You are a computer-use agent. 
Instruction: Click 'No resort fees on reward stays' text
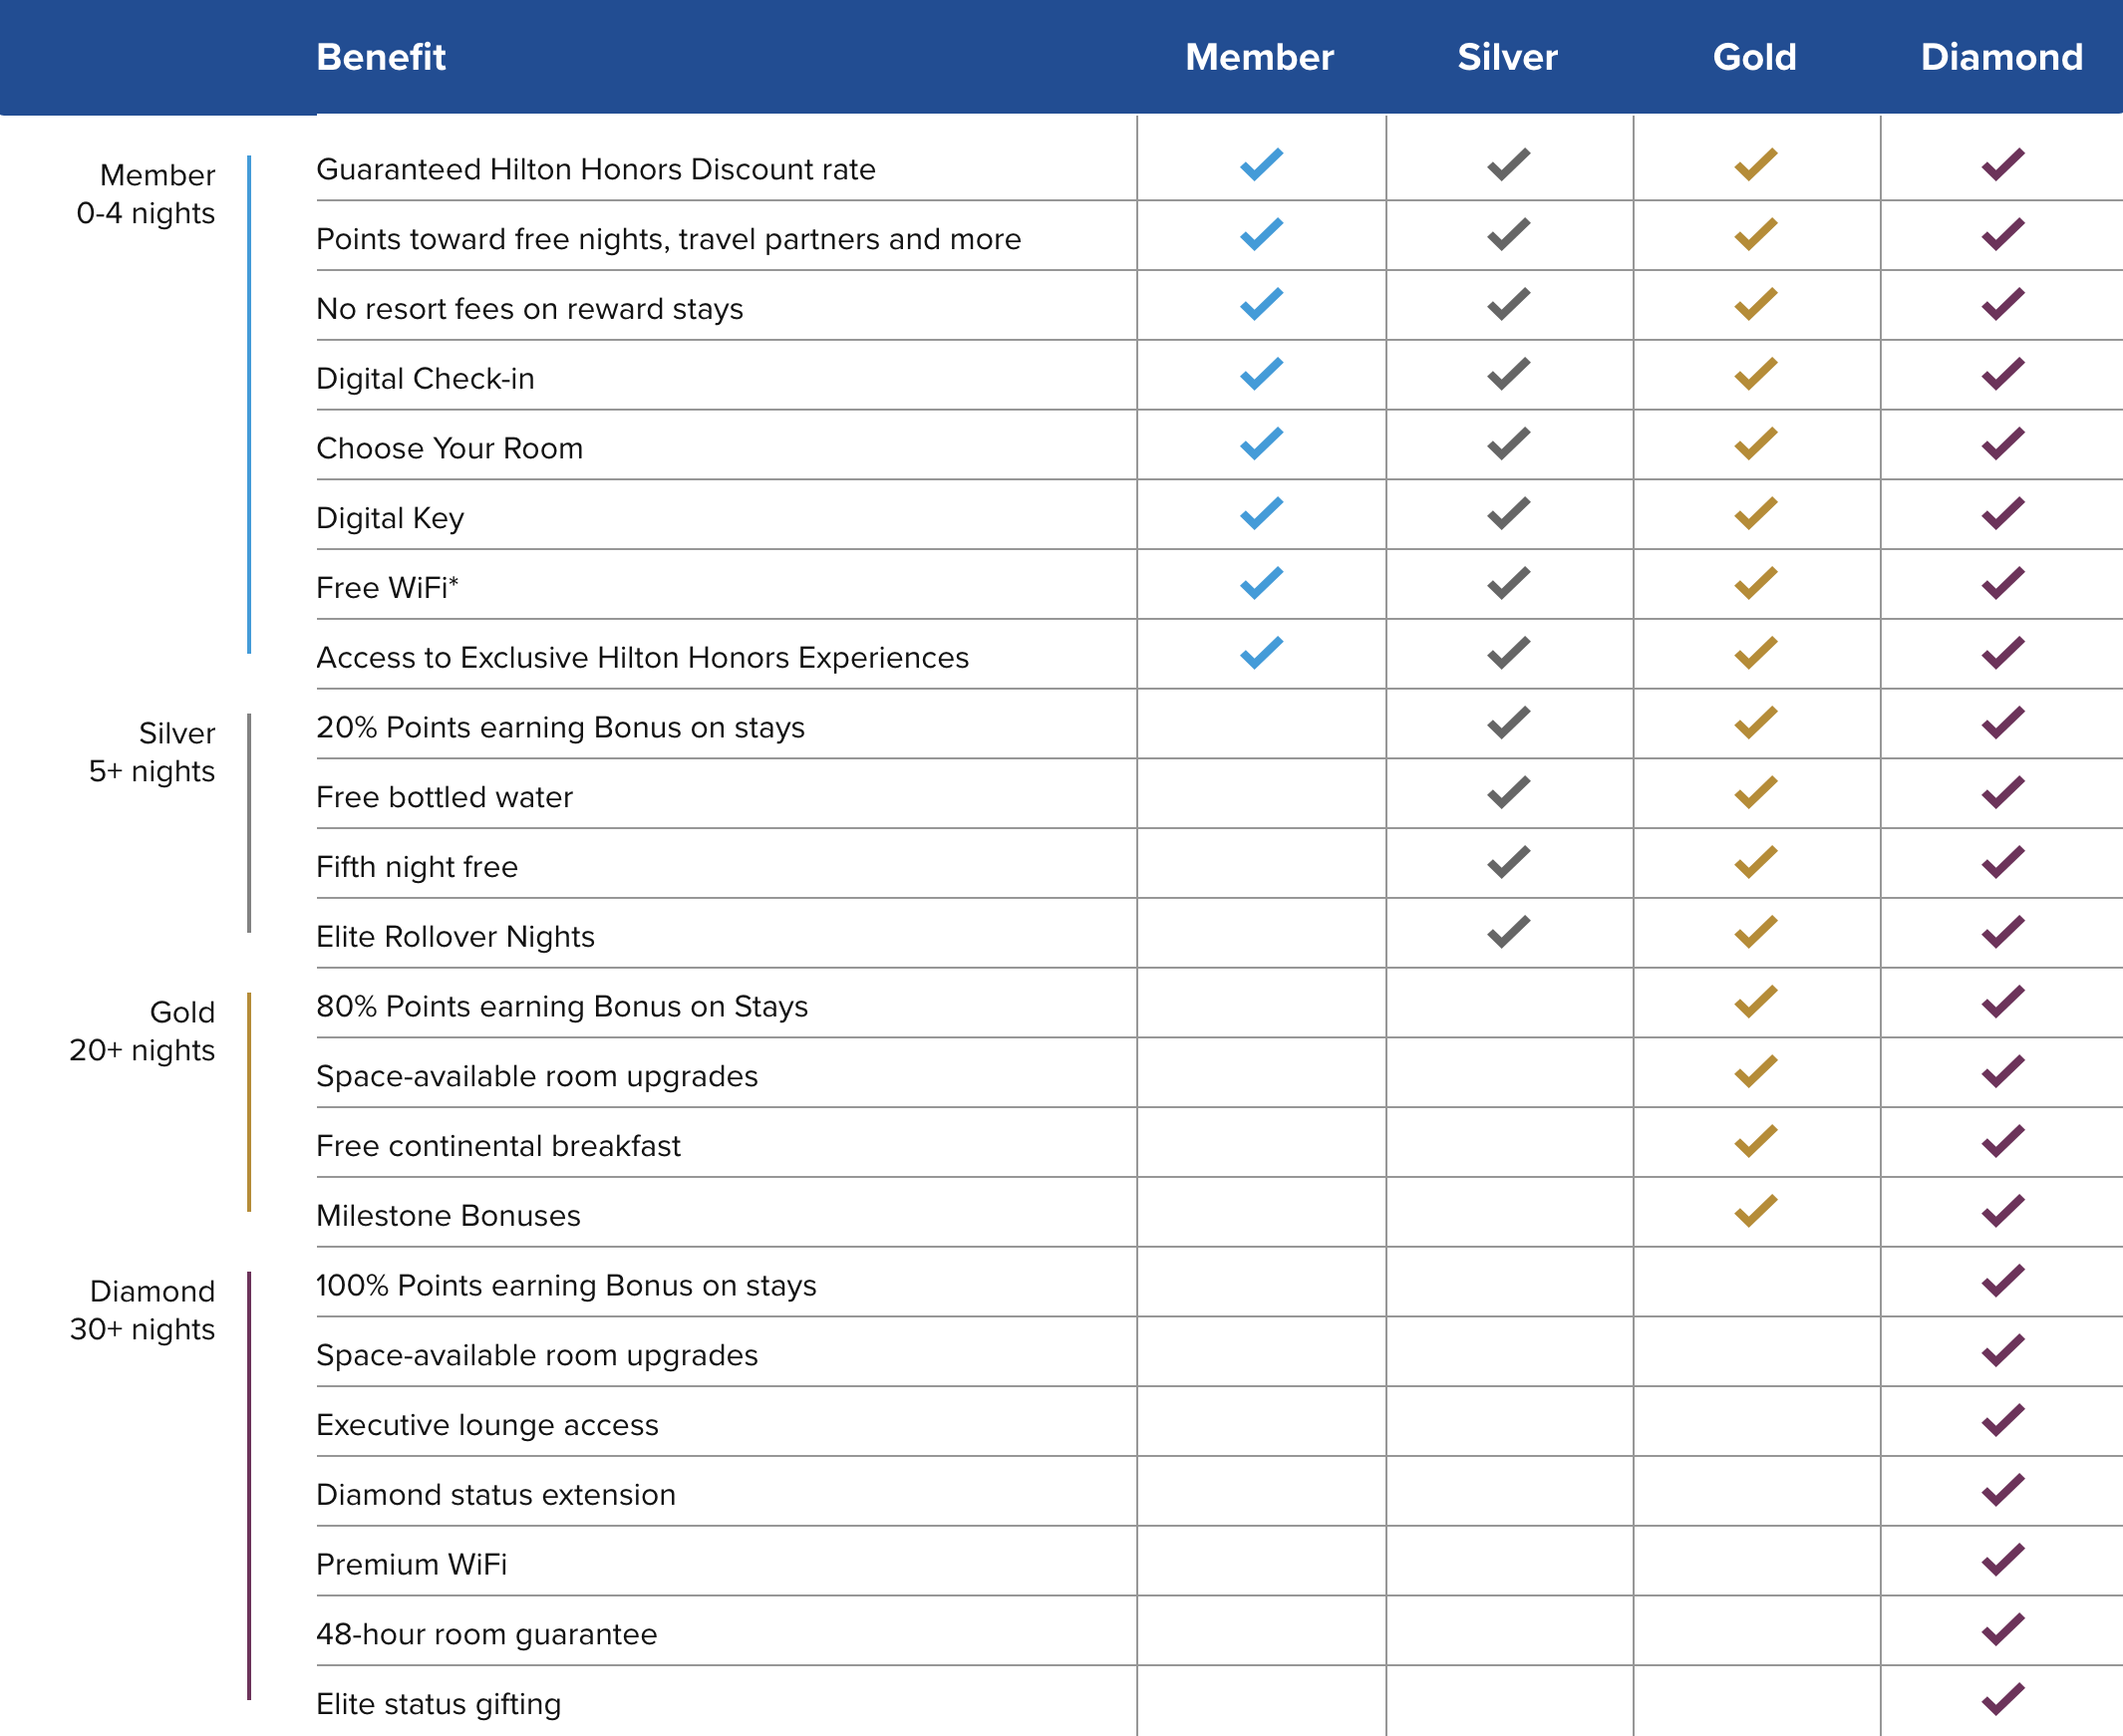click(530, 309)
